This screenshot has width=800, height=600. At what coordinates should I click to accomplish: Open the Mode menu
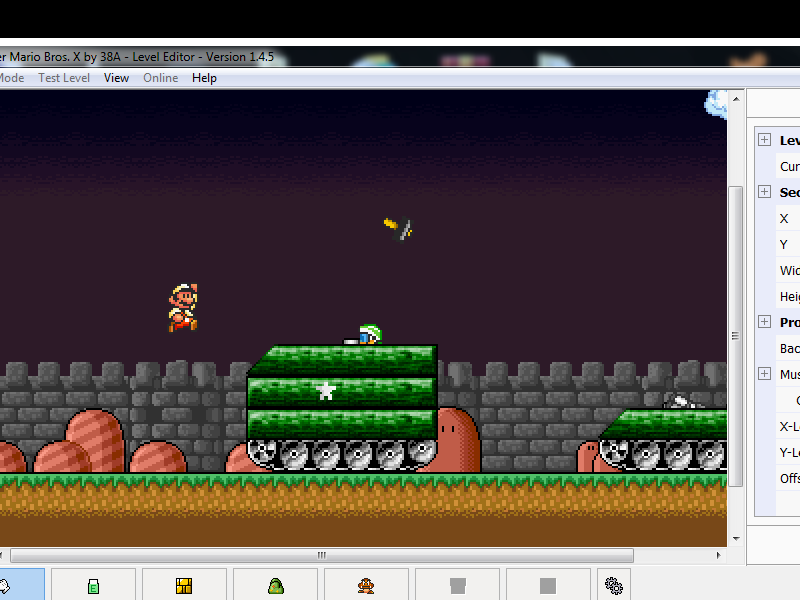12,78
